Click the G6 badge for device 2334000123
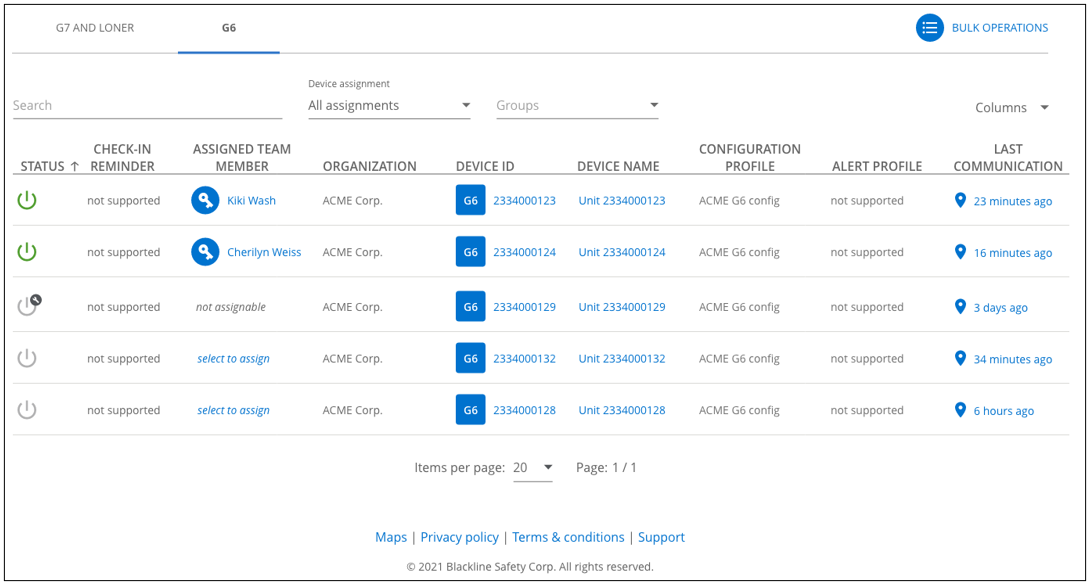 coord(470,199)
